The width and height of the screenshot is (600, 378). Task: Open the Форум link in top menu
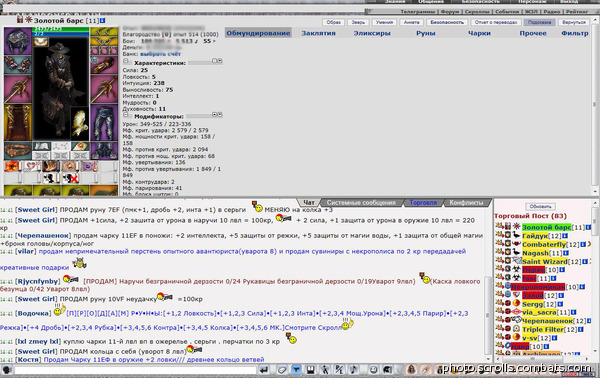point(451,11)
